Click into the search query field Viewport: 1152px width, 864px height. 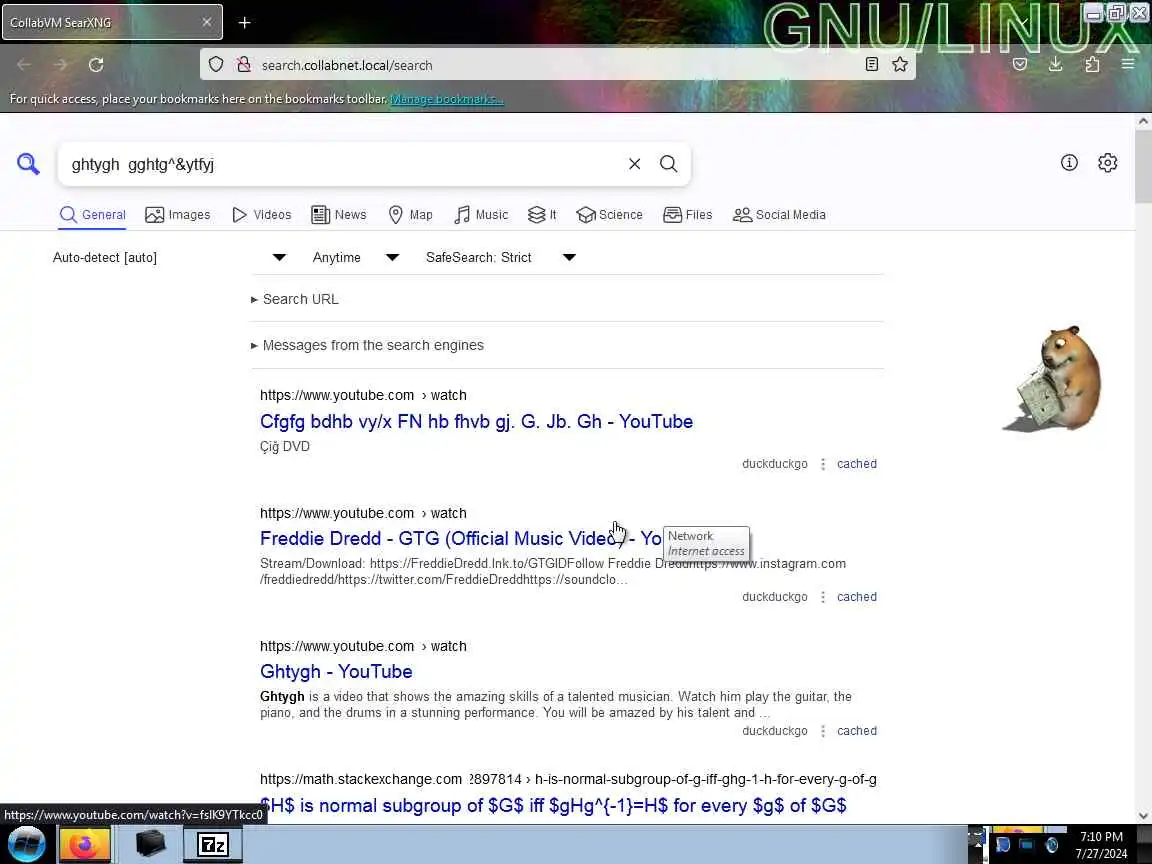pos(344,164)
